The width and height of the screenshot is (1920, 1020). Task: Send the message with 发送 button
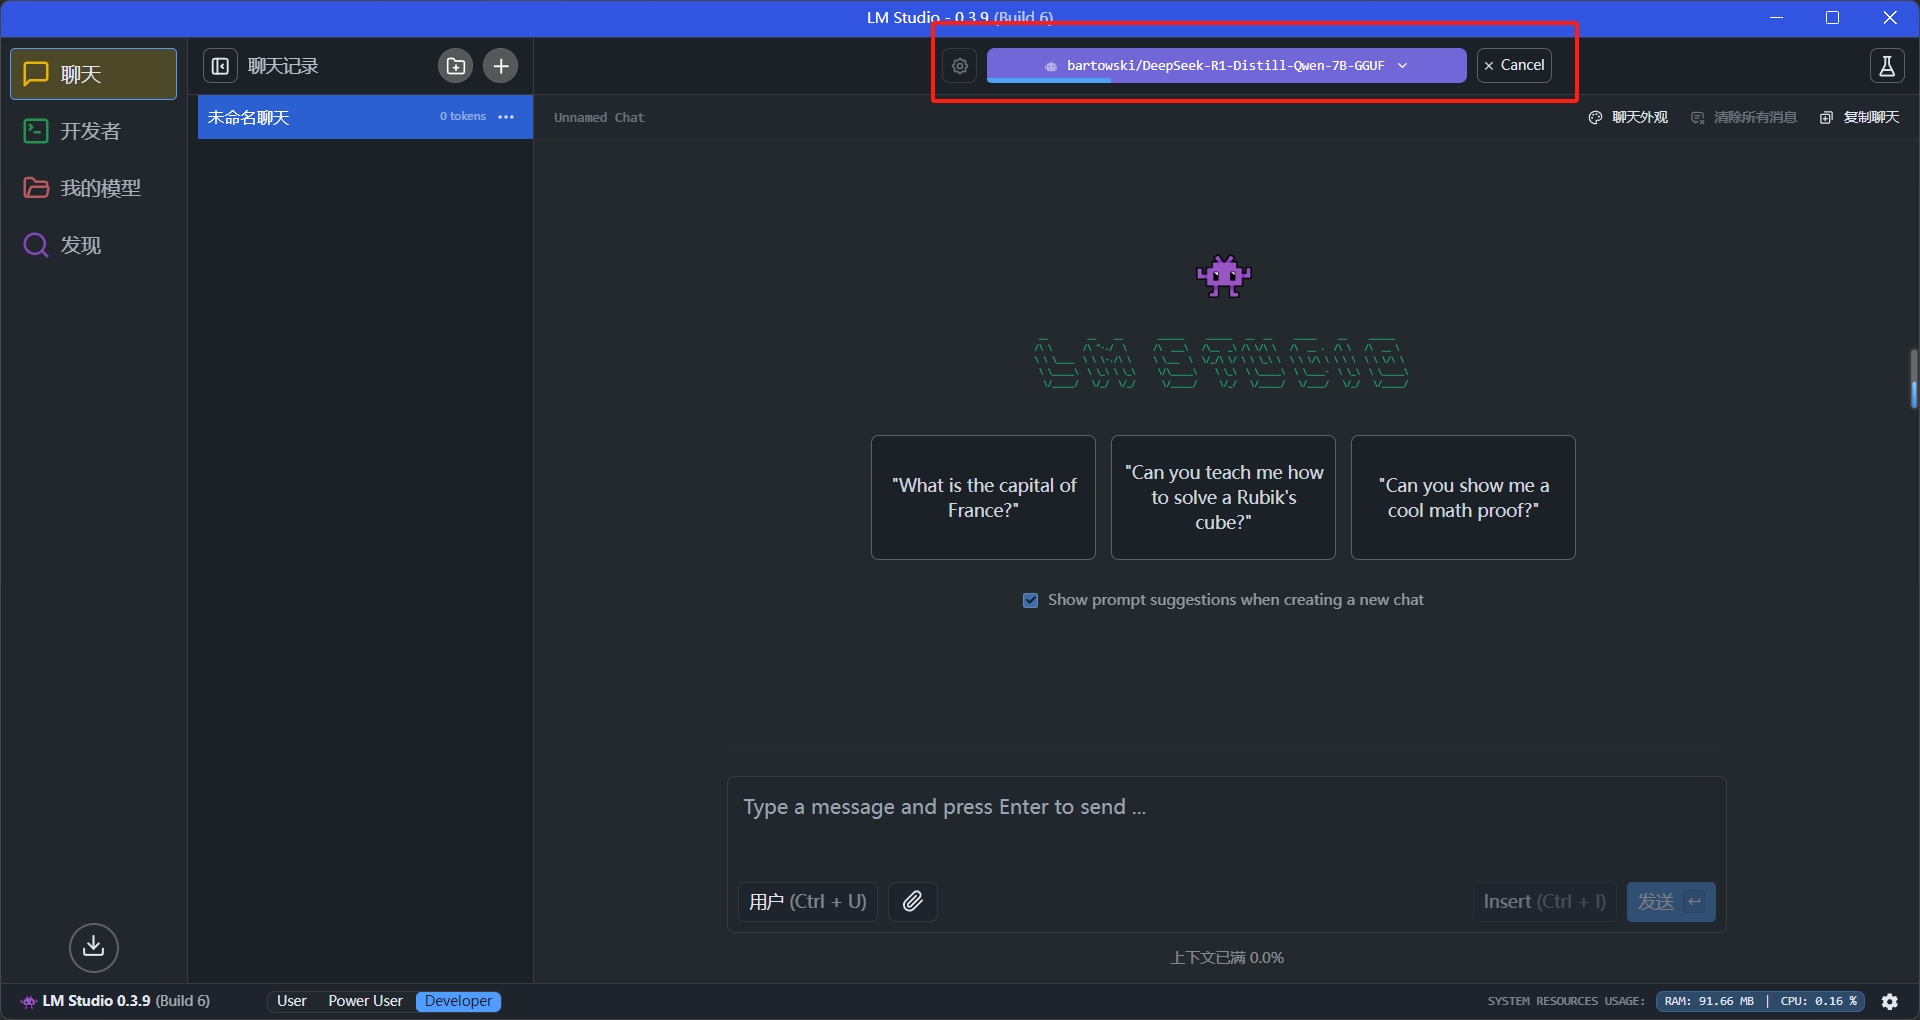tap(1671, 902)
